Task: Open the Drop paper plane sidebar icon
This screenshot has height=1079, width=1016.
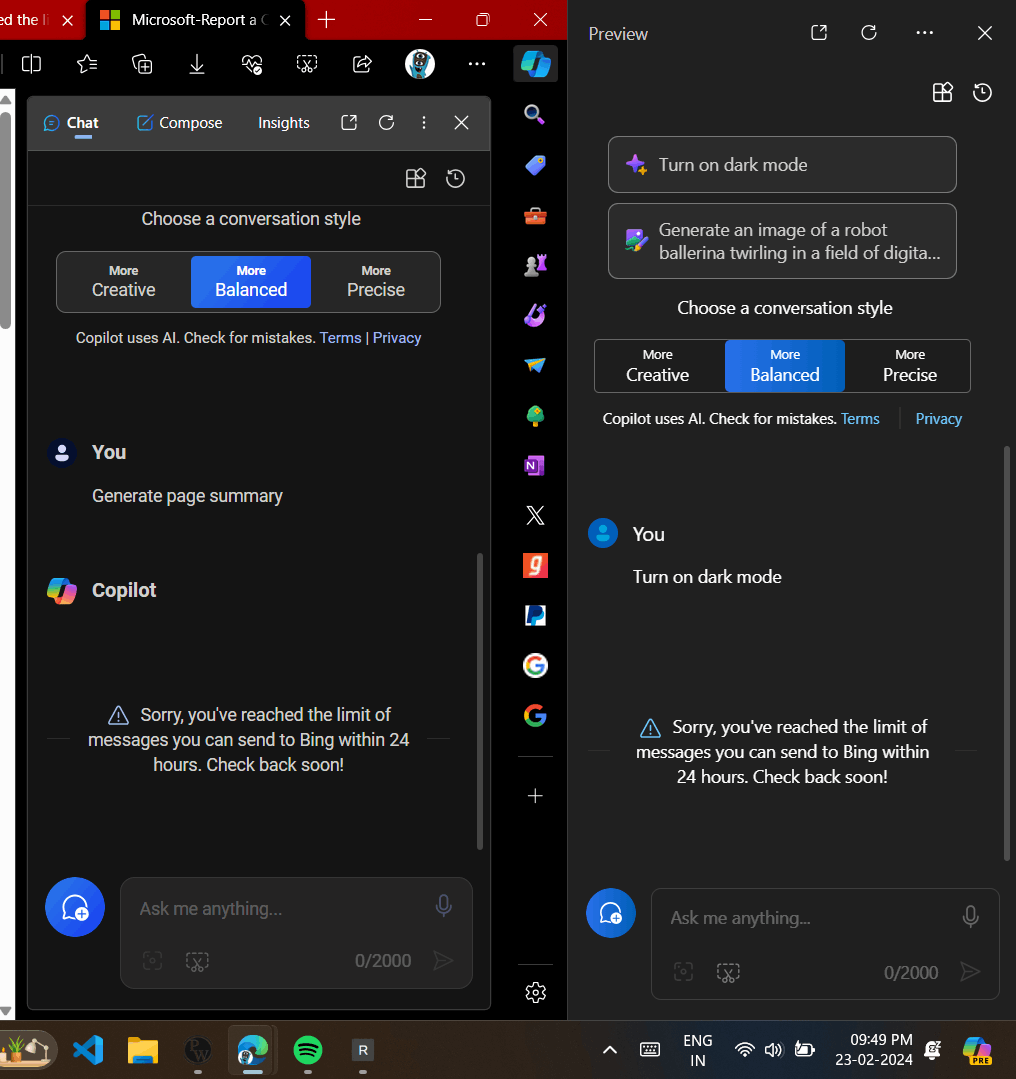Action: click(535, 365)
